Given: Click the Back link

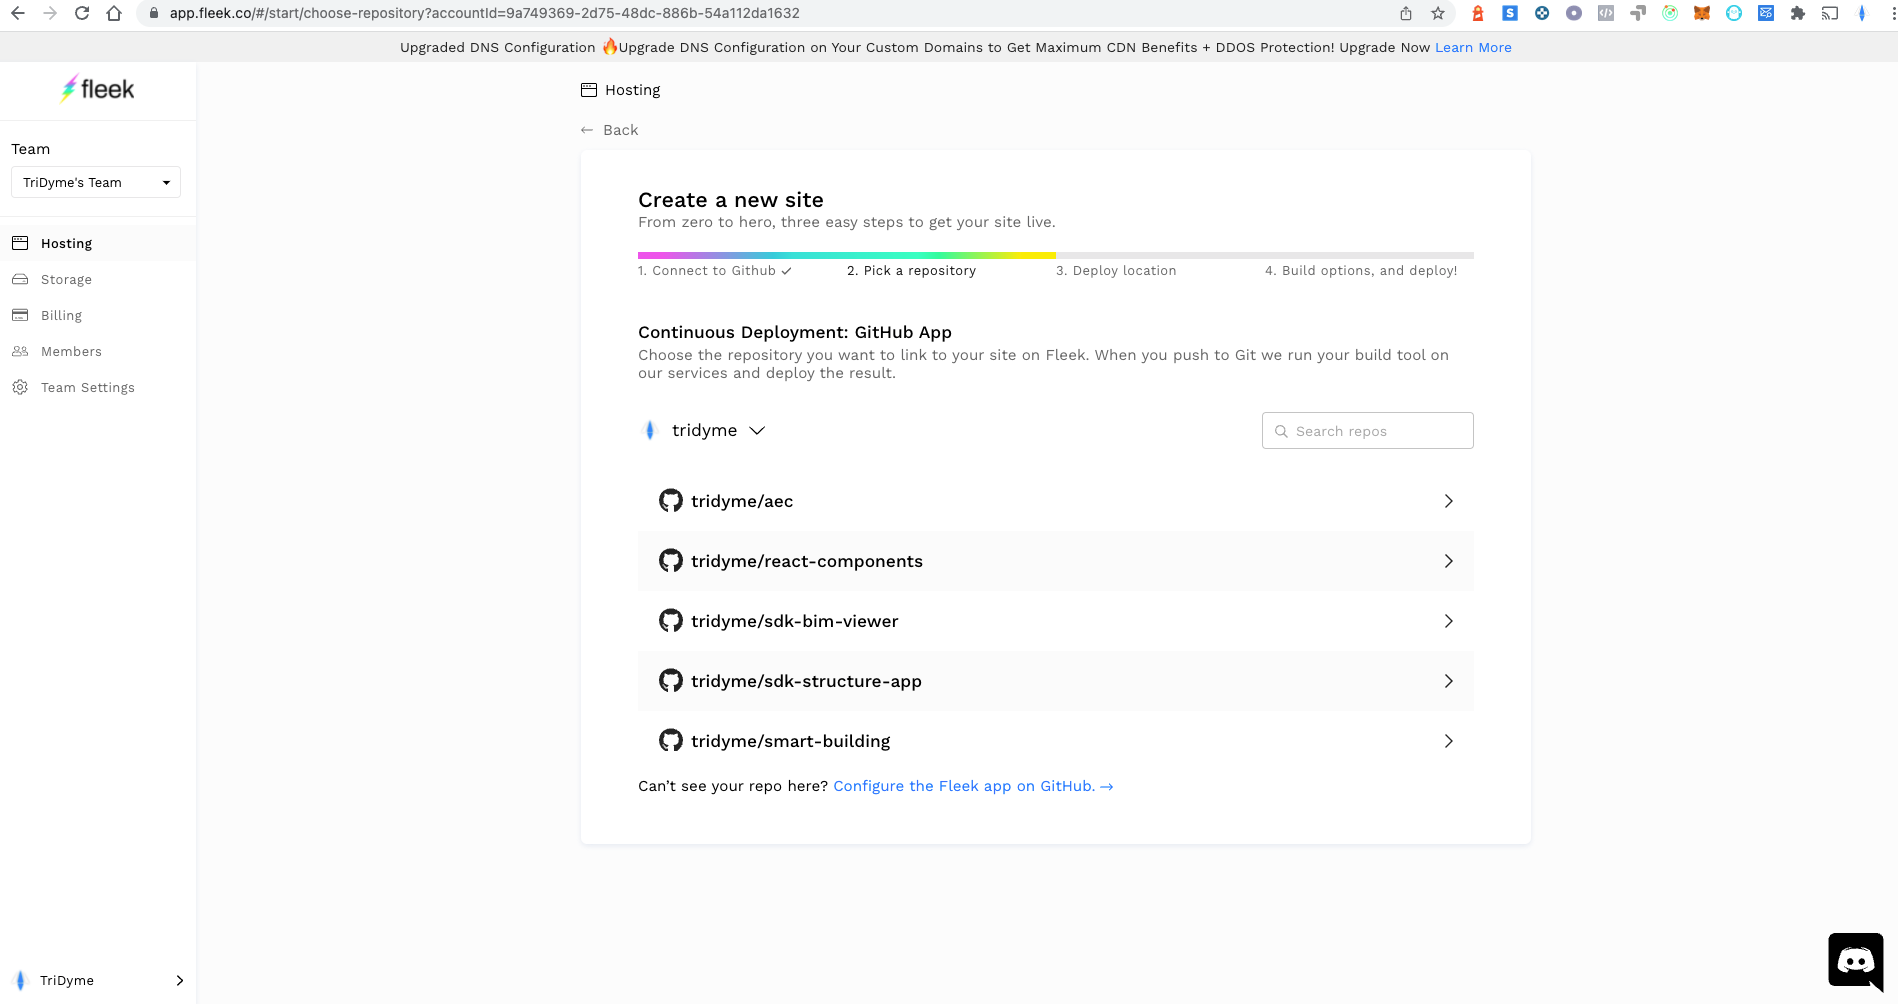Looking at the screenshot, I should [x=610, y=130].
